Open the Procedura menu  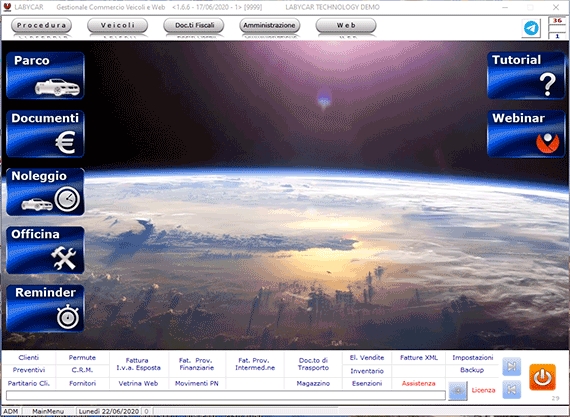tap(41, 25)
